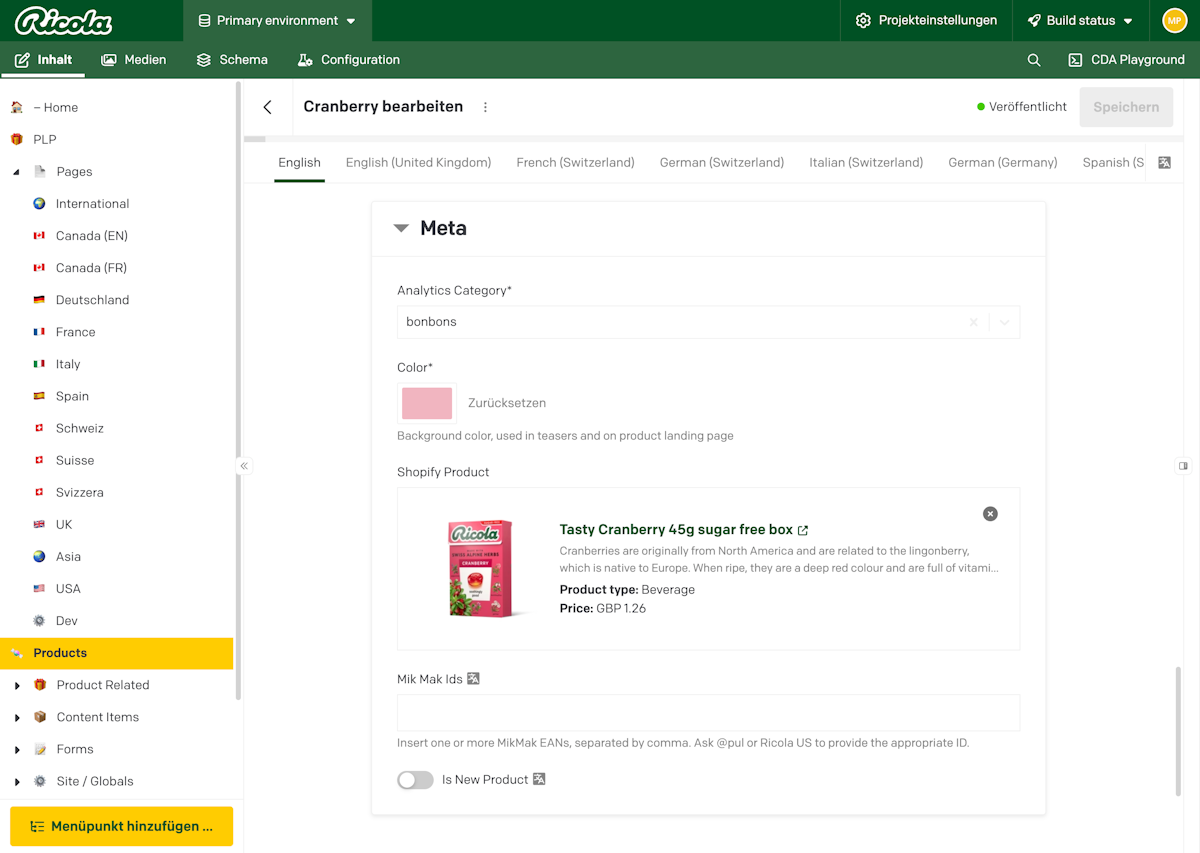Select Asia in the sidebar tree
Image resolution: width=1200 pixels, height=853 pixels.
[x=68, y=556]
